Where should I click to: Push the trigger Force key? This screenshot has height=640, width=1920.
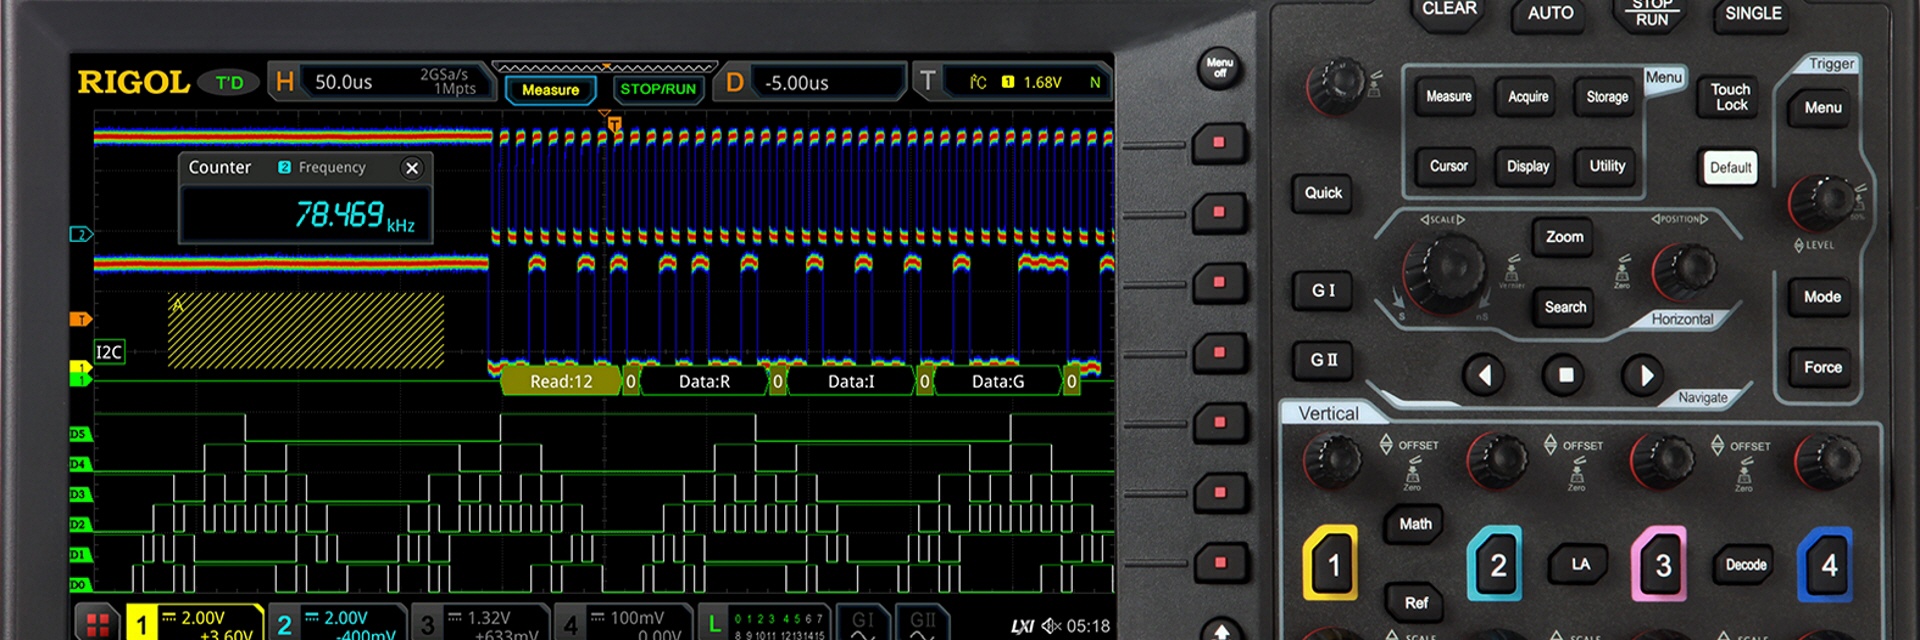tap(1822, 367)
